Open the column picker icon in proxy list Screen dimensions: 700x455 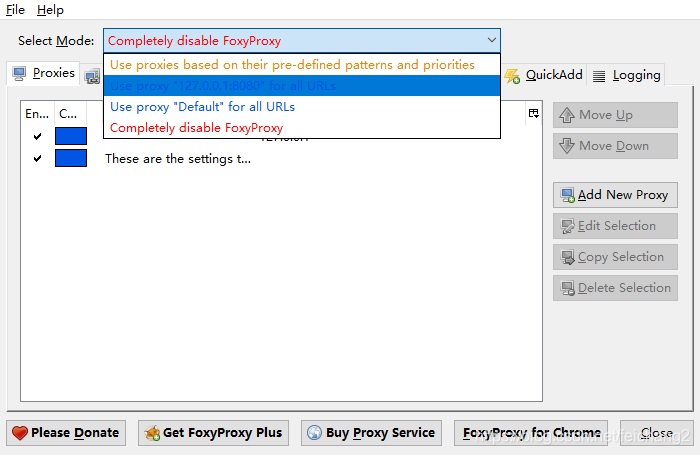pos(533,113)
